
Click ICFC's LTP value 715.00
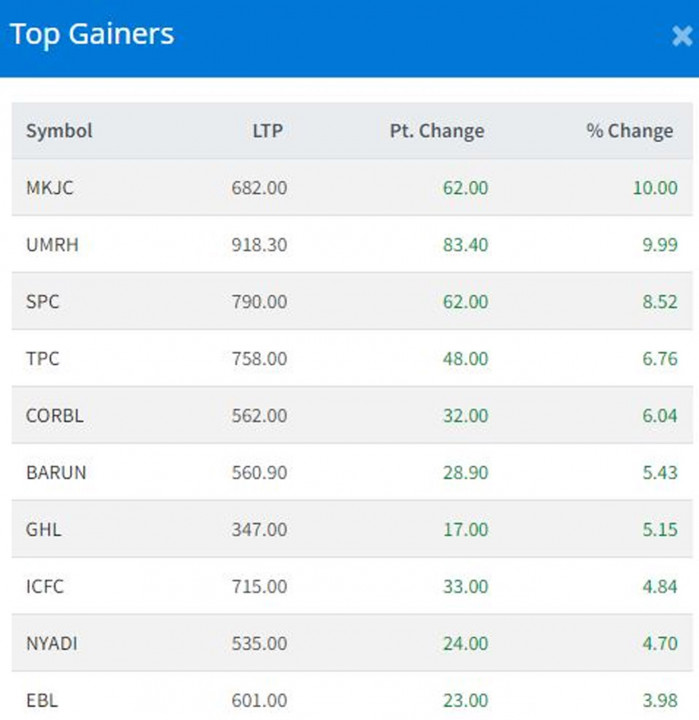tap(257, 586)
